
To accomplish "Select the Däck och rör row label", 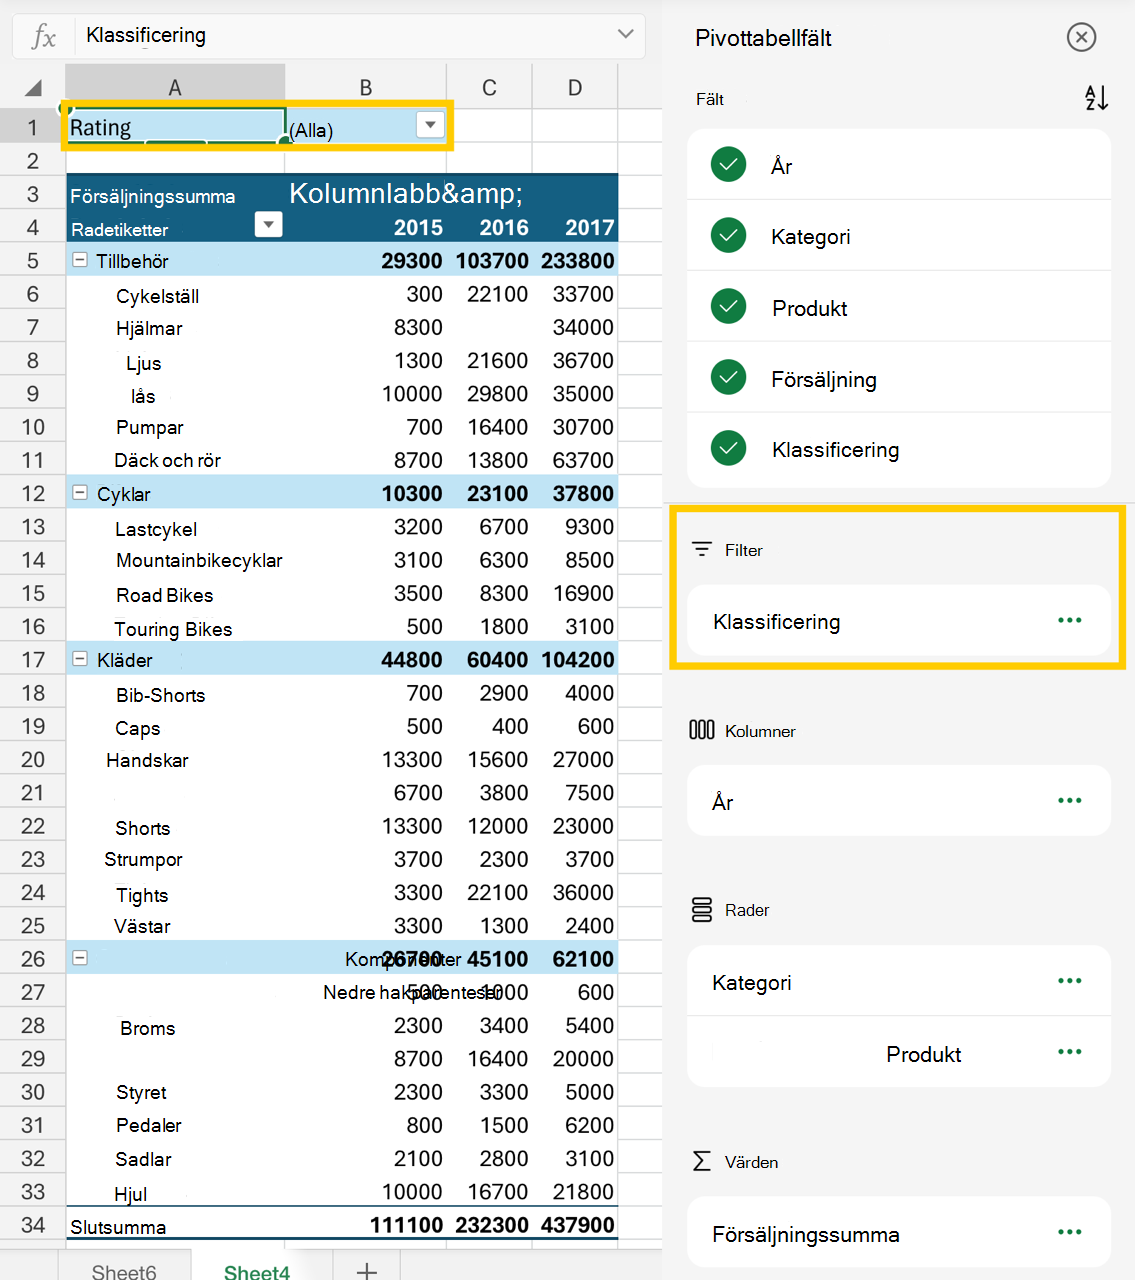I will (167, 460).
